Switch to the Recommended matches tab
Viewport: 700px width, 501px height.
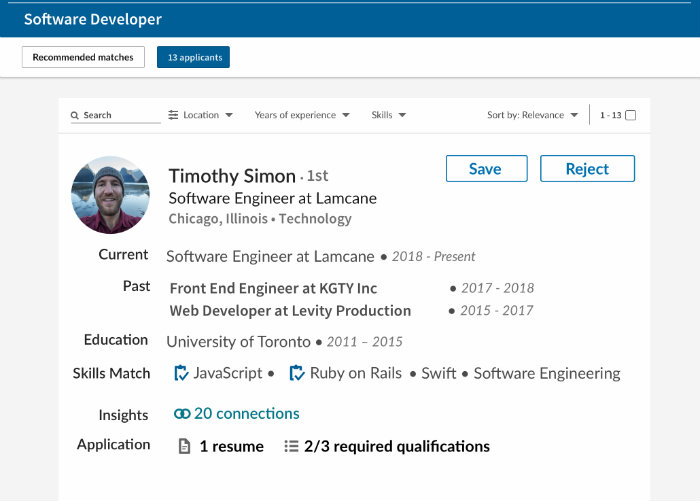(x=83, y=57)
